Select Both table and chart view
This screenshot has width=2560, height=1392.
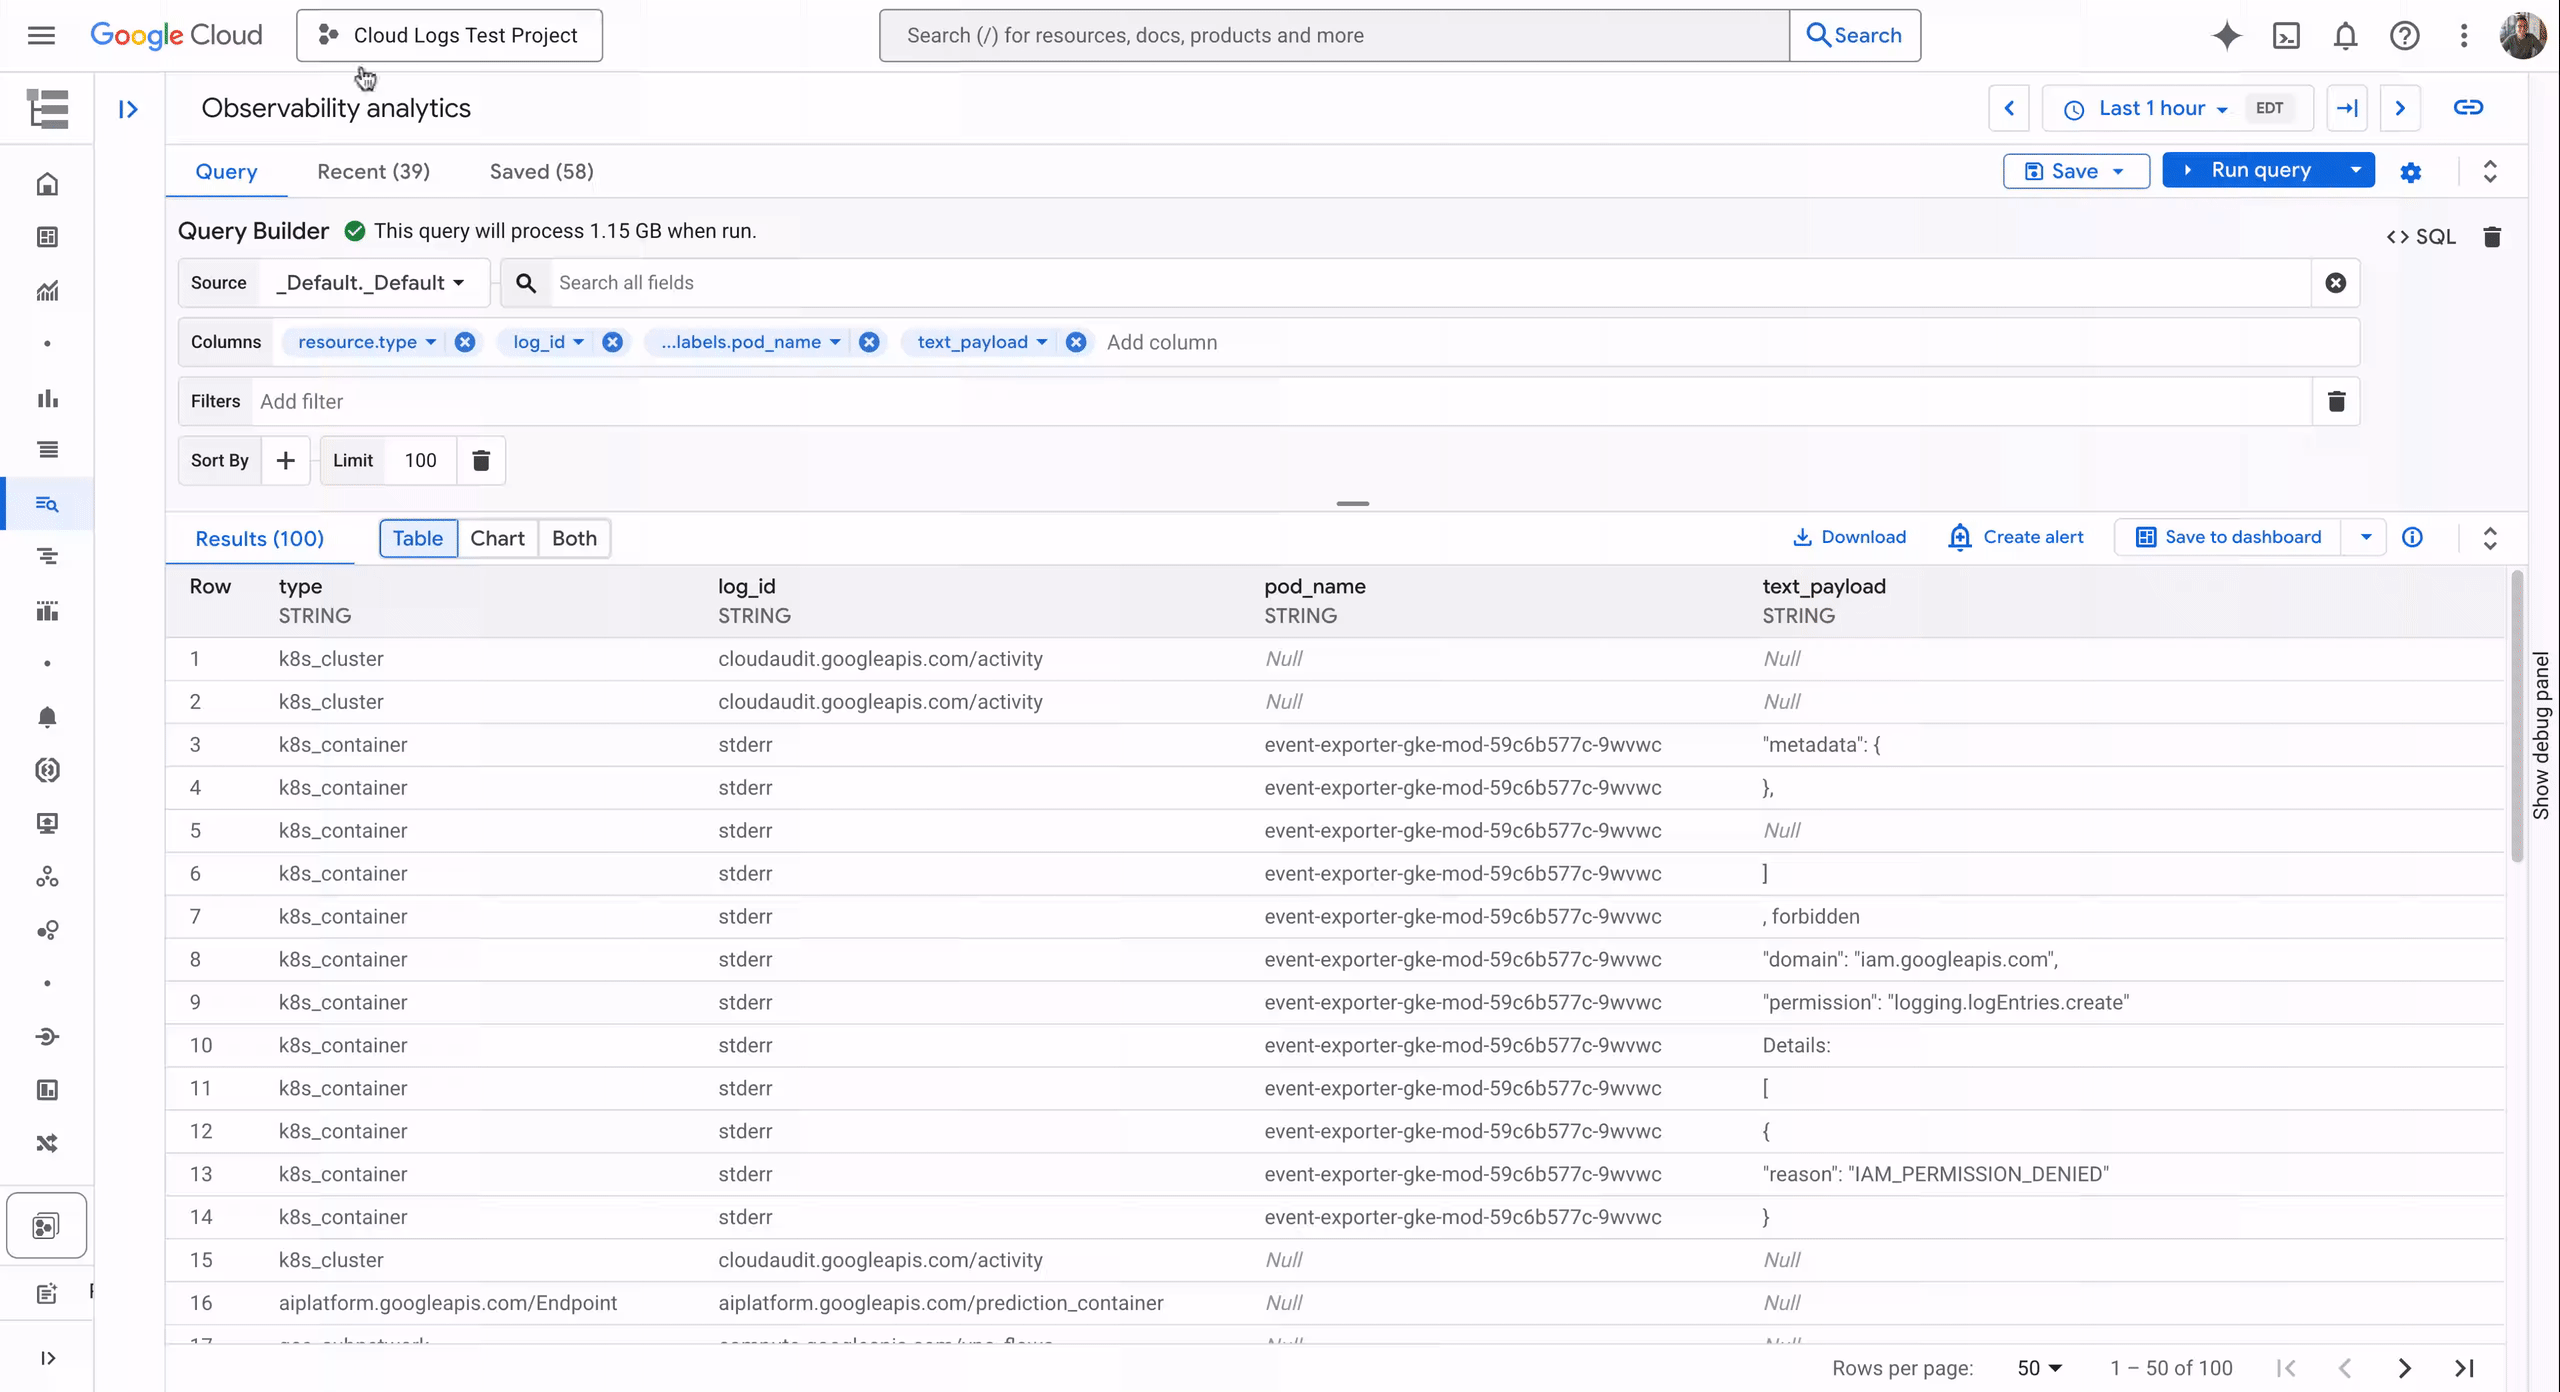[574, 538]
